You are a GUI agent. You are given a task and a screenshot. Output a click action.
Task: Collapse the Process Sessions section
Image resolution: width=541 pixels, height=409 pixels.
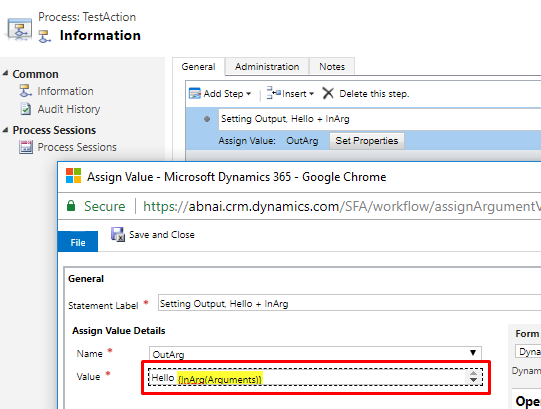click(x=5, y=130)
